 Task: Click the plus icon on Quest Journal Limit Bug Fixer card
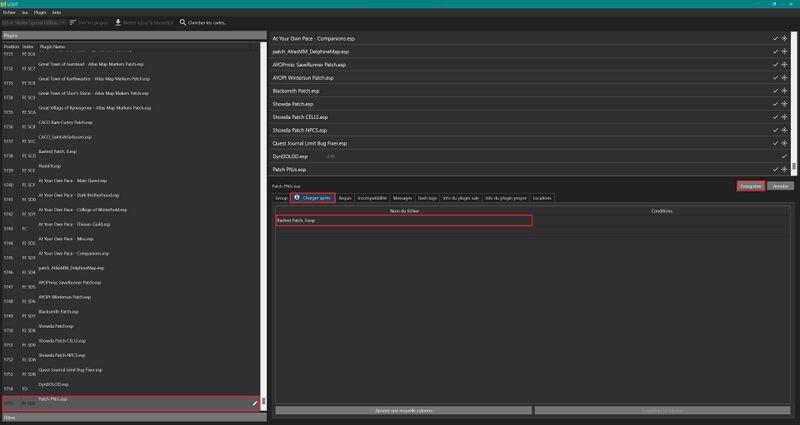tap(784, 143)
